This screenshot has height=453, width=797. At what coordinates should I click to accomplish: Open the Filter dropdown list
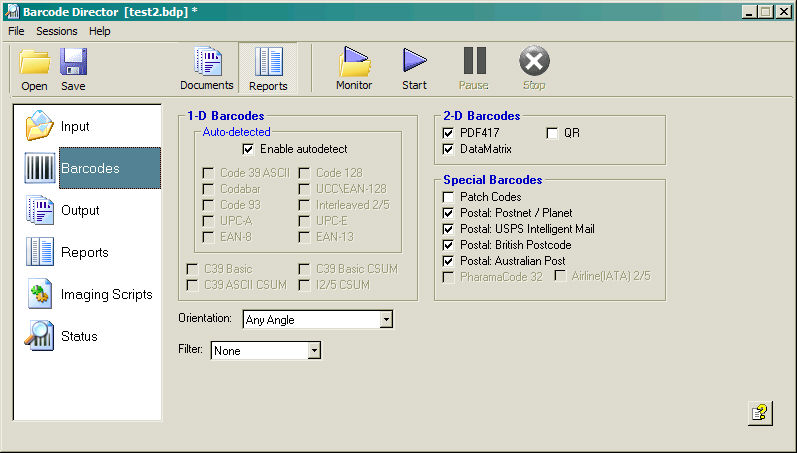tap(313, 351)
